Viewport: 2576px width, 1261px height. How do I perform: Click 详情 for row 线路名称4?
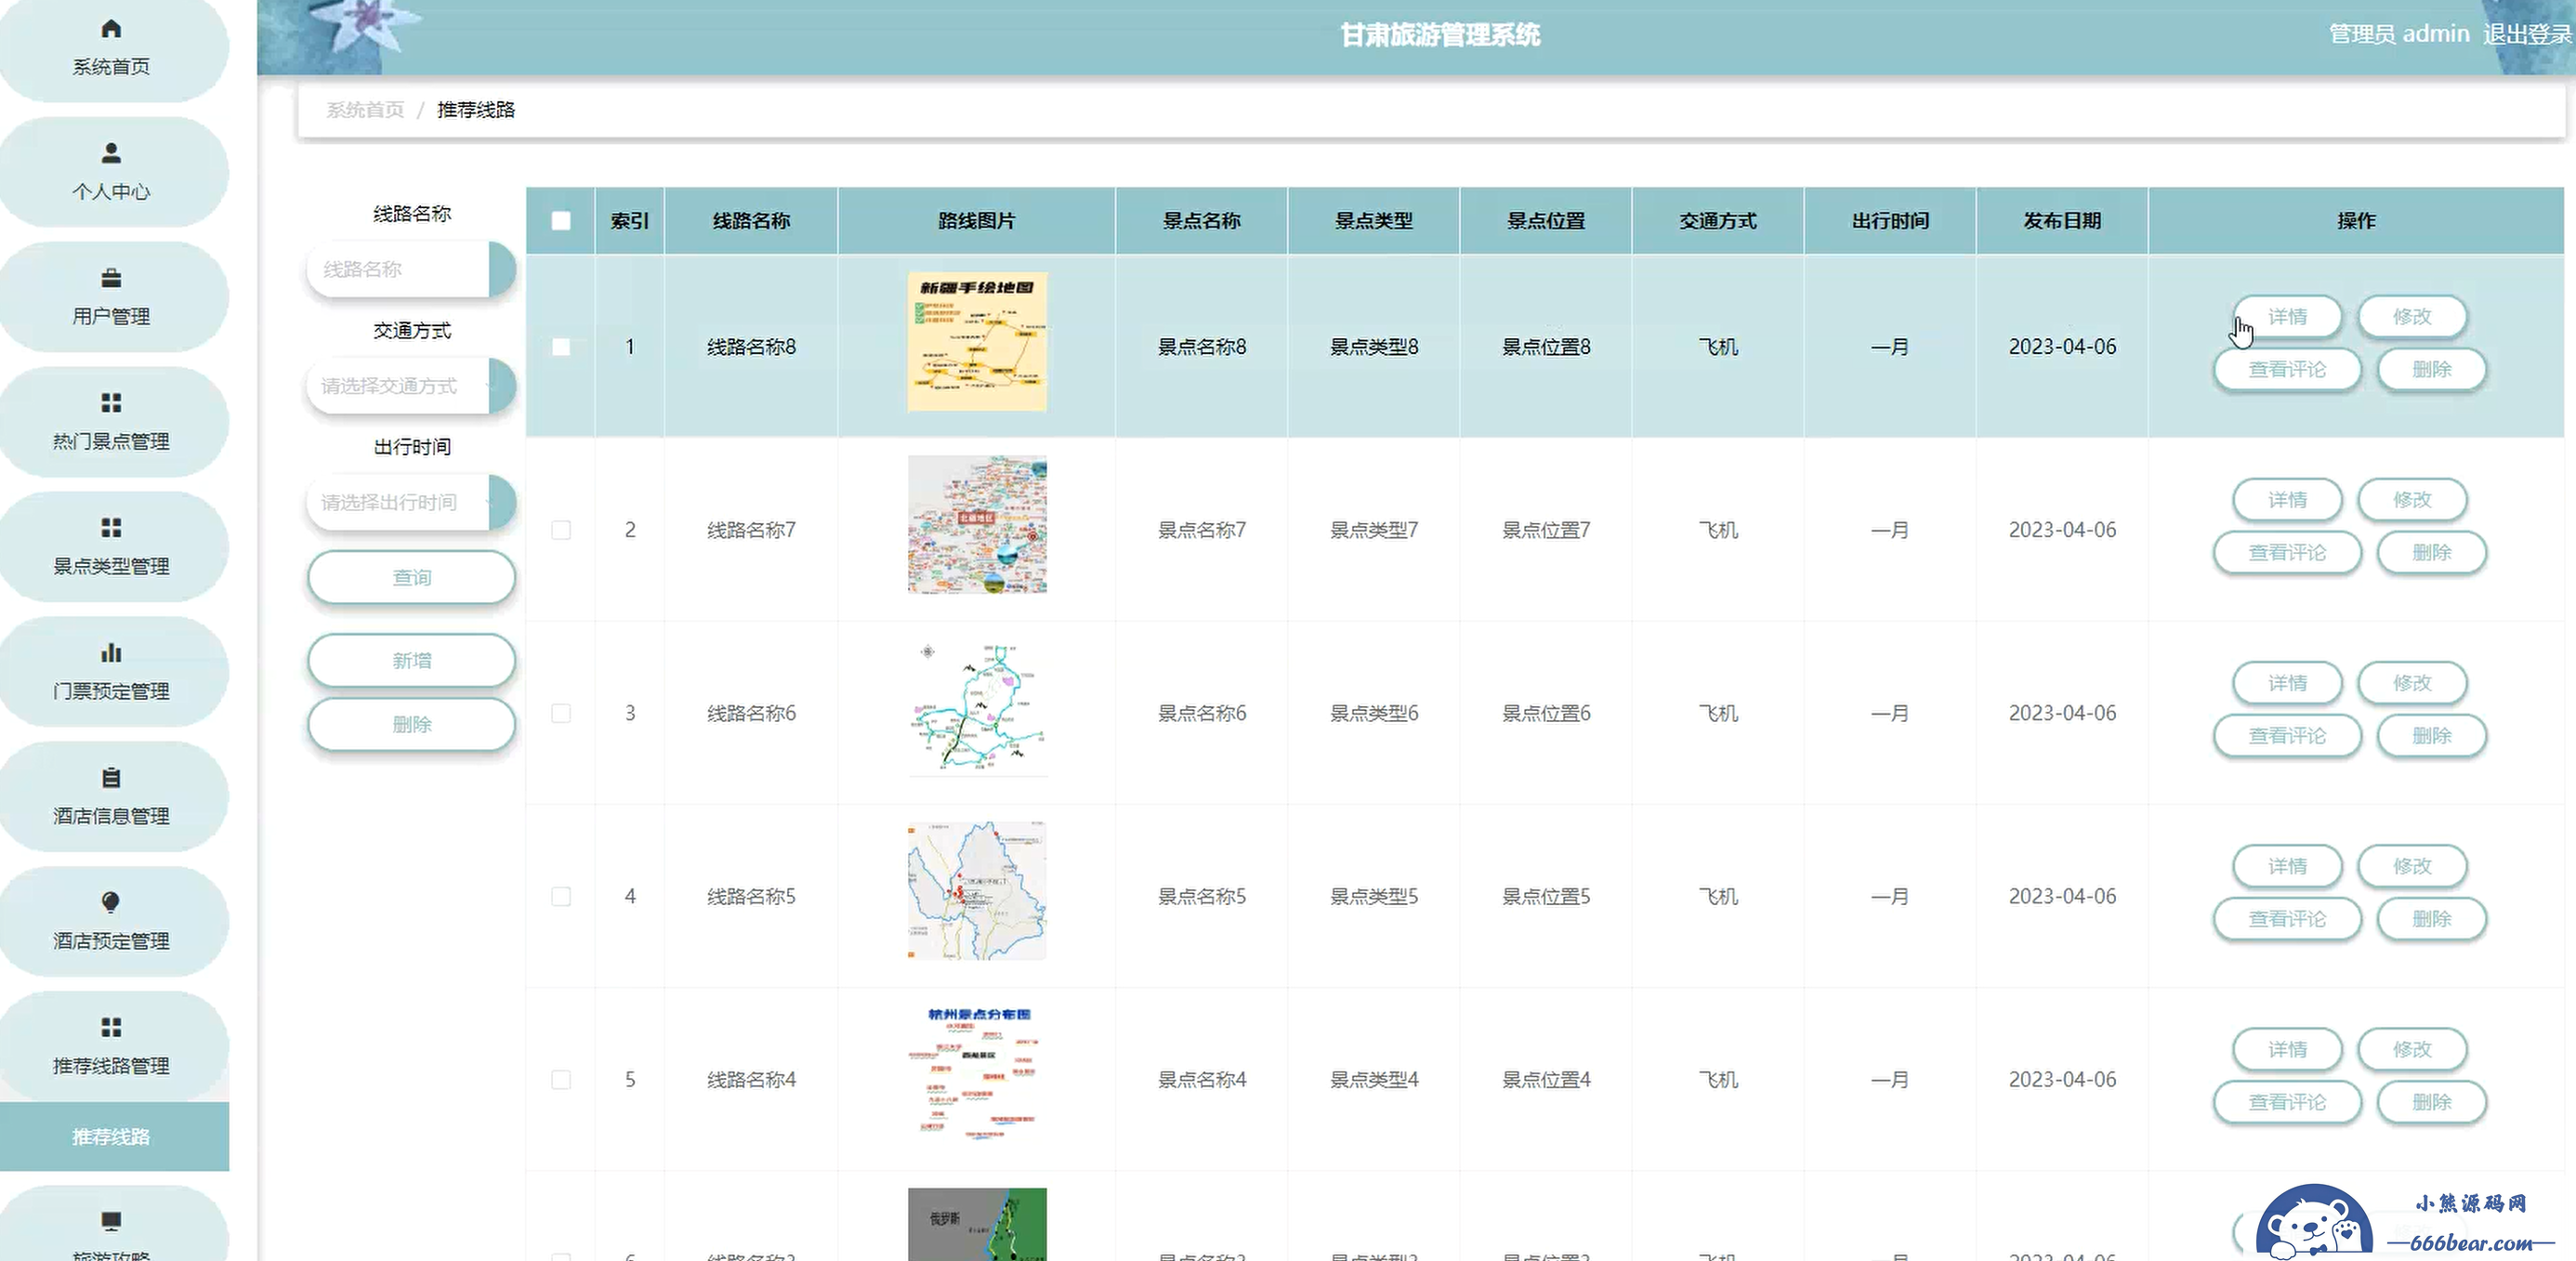(x=2287, y=1048)
